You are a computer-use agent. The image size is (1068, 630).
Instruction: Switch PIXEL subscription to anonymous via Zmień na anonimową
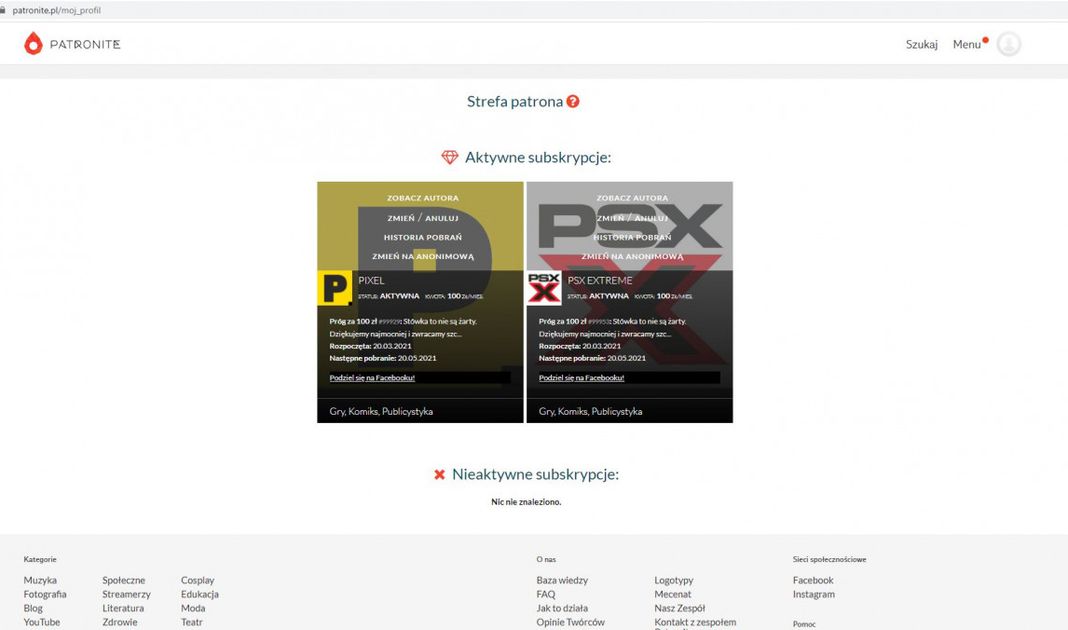pyautogui.click(x=422, y=256)
